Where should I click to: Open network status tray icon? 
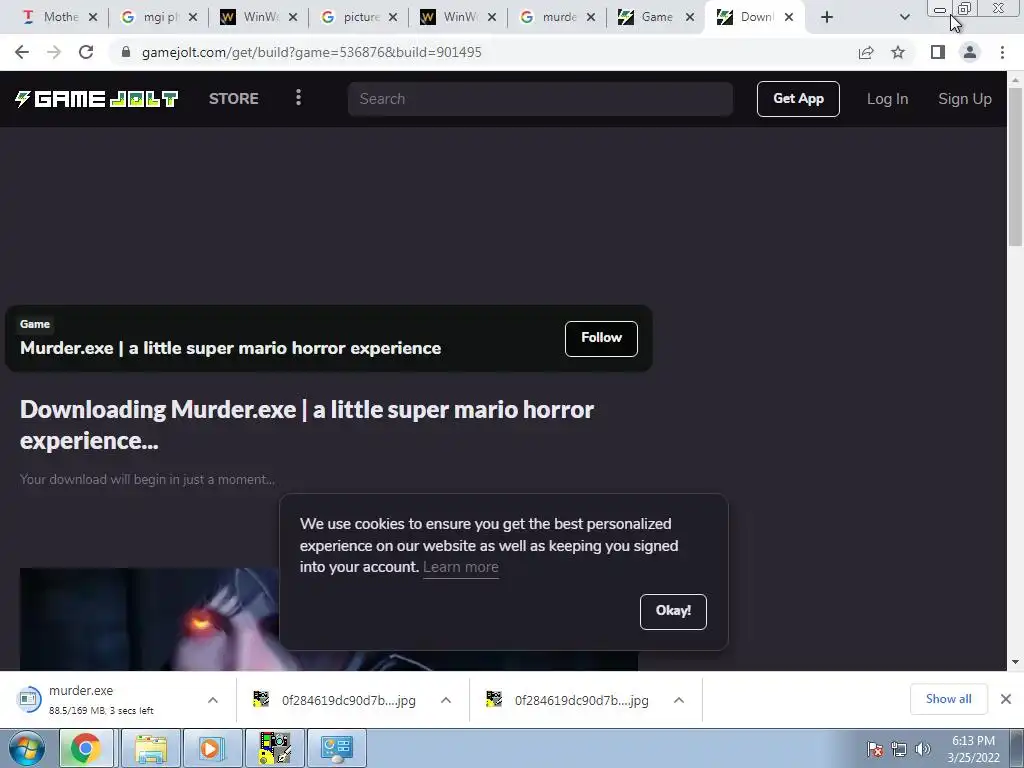[x=899, y=749]
